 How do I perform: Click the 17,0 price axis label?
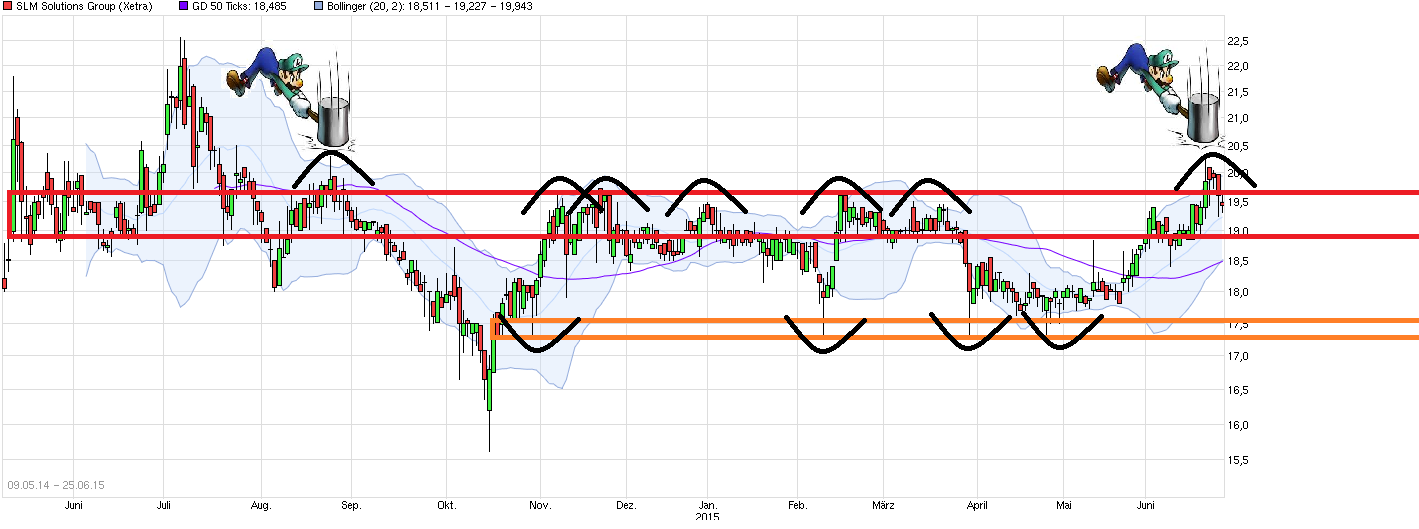tap(1237, 356)
